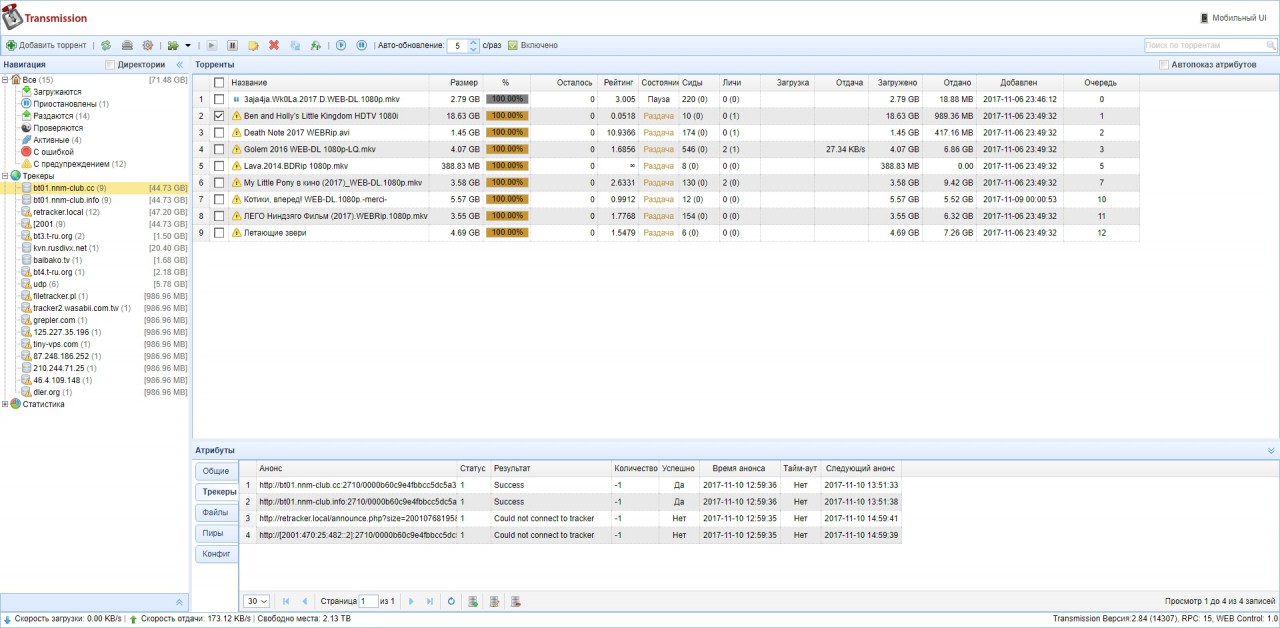This screenshot has width=1280, height=628.
Task: Show Проверяются checking torrents
Action: point(58,128)
